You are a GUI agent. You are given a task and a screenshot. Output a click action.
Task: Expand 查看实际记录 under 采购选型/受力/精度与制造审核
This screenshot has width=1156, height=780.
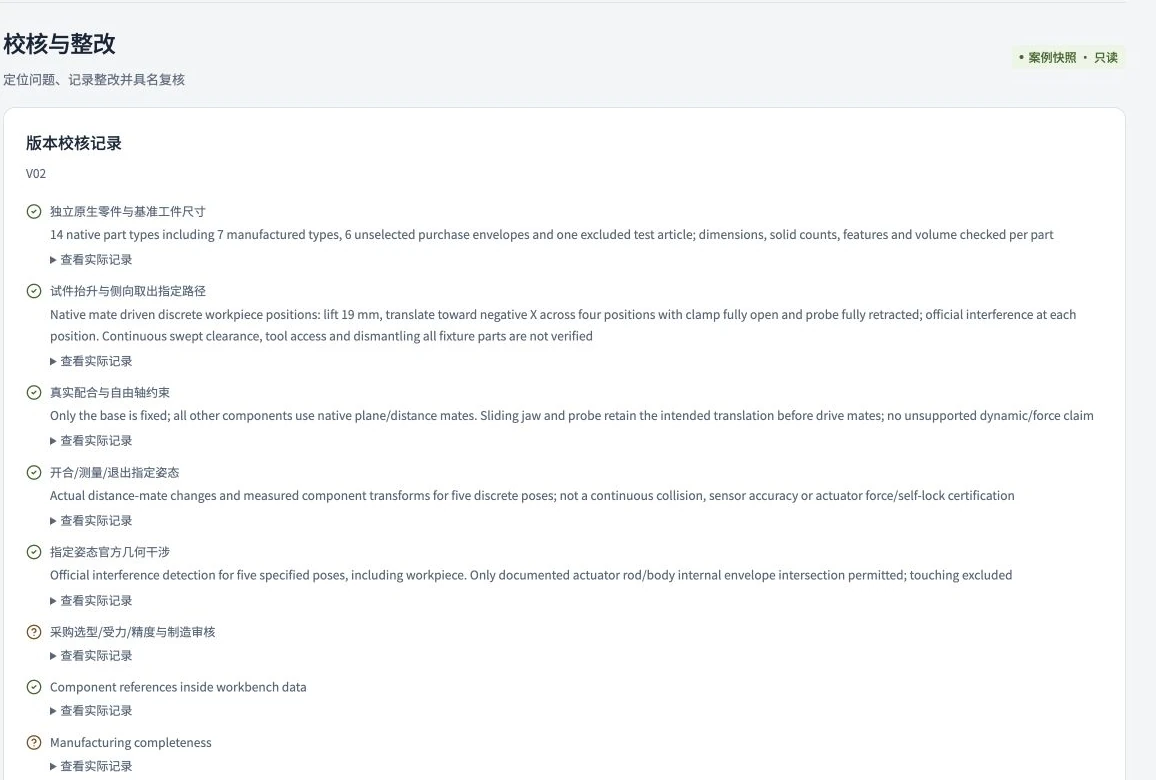click(x=91, y=655)
